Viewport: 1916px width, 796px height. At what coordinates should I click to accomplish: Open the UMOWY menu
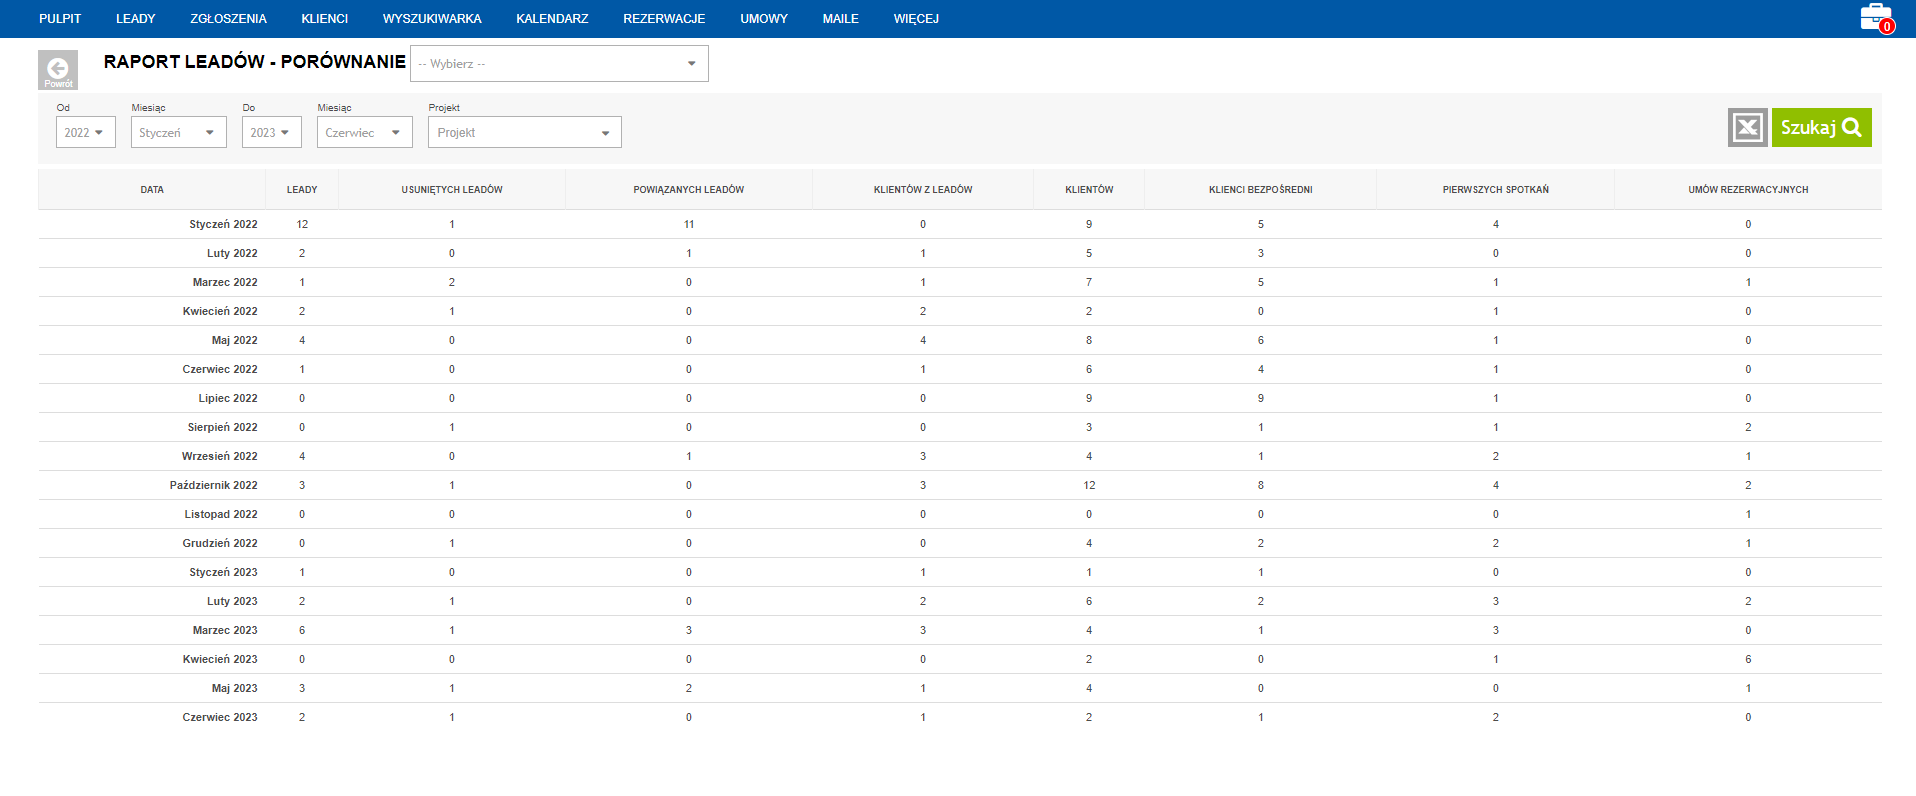click(764, 19)
